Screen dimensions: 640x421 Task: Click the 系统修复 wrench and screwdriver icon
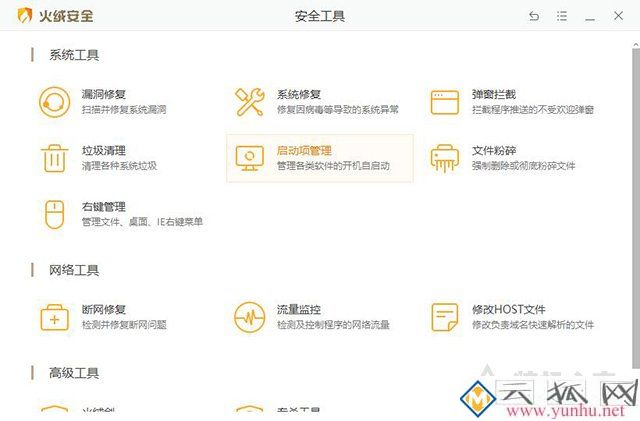(x=249, y=102)
